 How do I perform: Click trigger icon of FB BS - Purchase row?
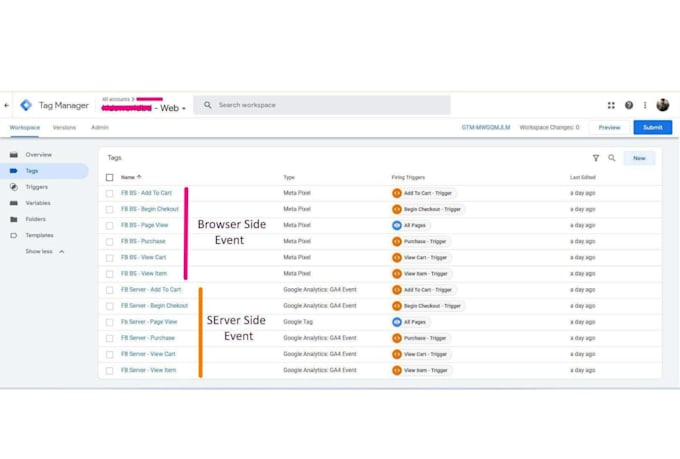397,241
